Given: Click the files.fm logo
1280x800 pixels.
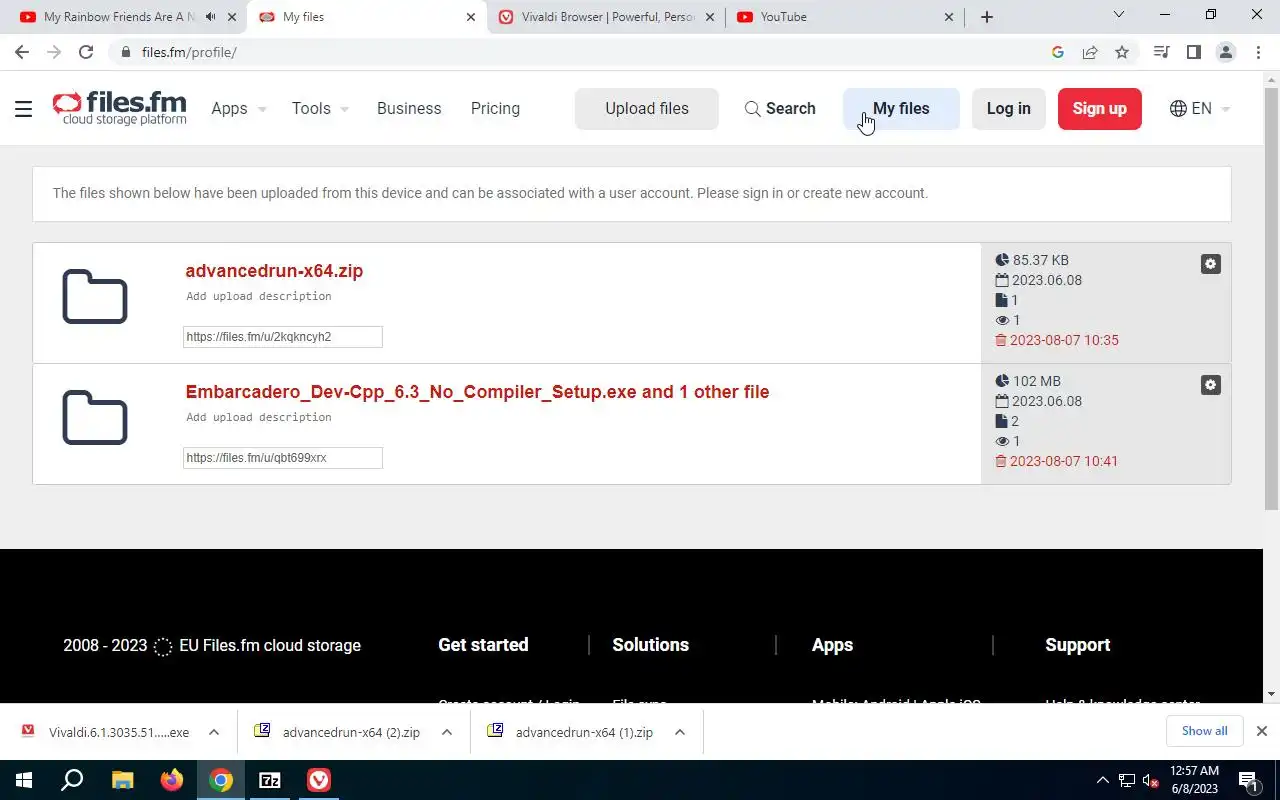Looking at the screenshot, I should tap(119, 108).
